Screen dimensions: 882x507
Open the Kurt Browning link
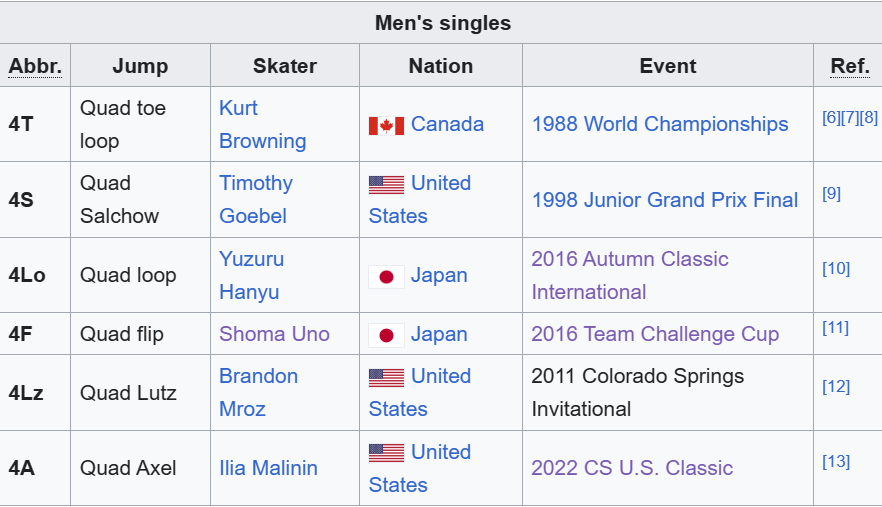(263, 124)
